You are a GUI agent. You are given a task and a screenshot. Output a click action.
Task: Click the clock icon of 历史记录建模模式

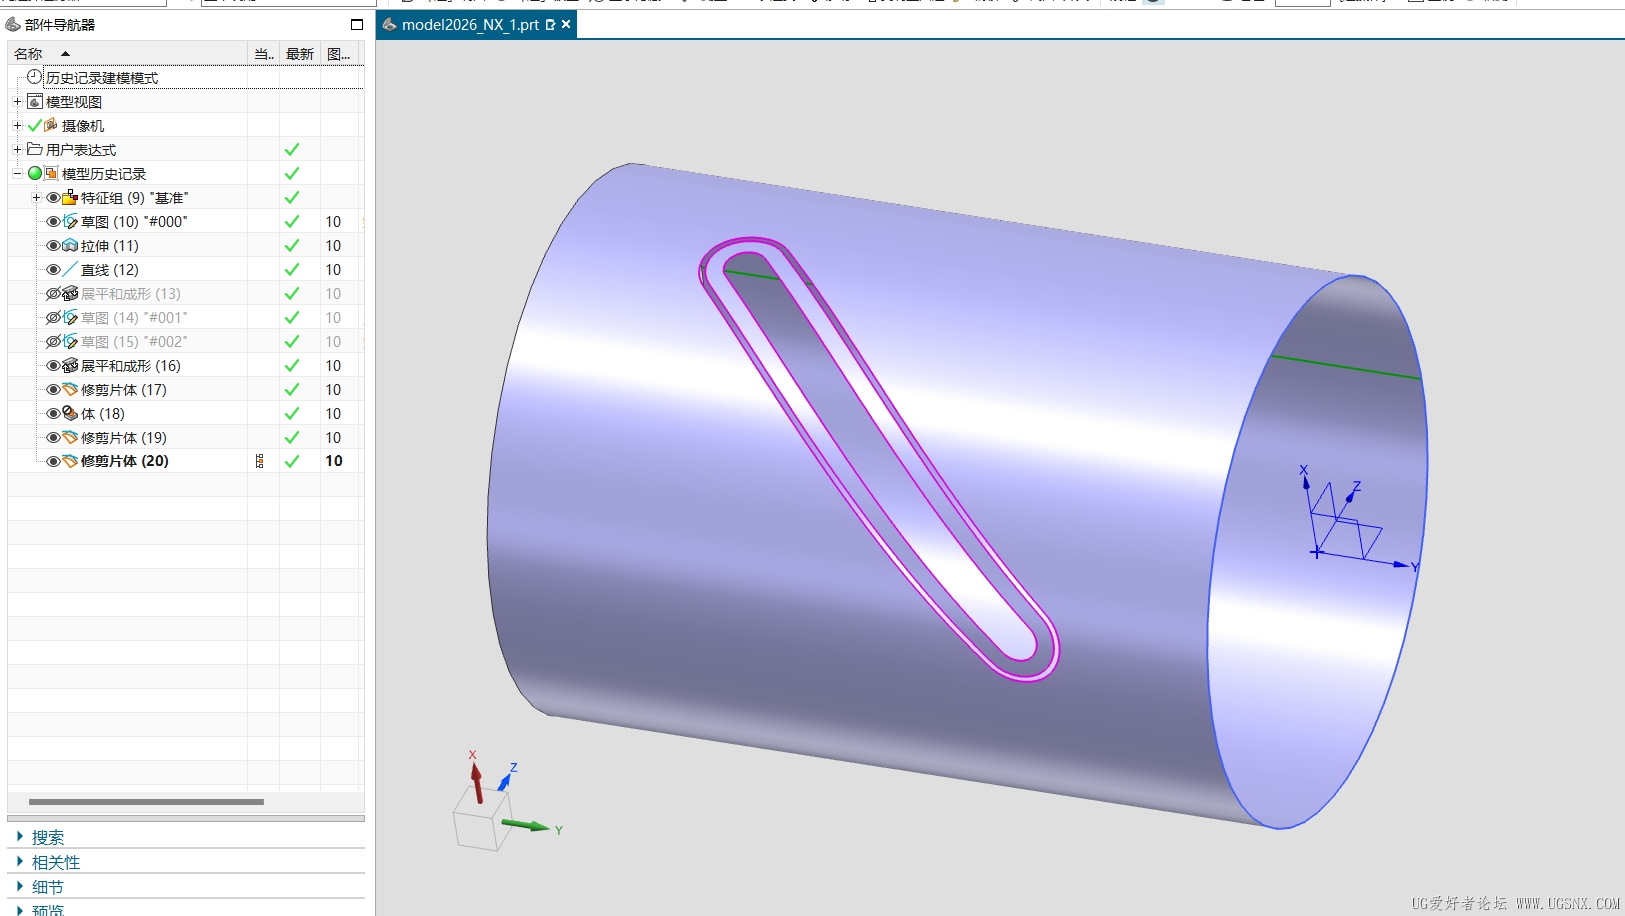35,77
